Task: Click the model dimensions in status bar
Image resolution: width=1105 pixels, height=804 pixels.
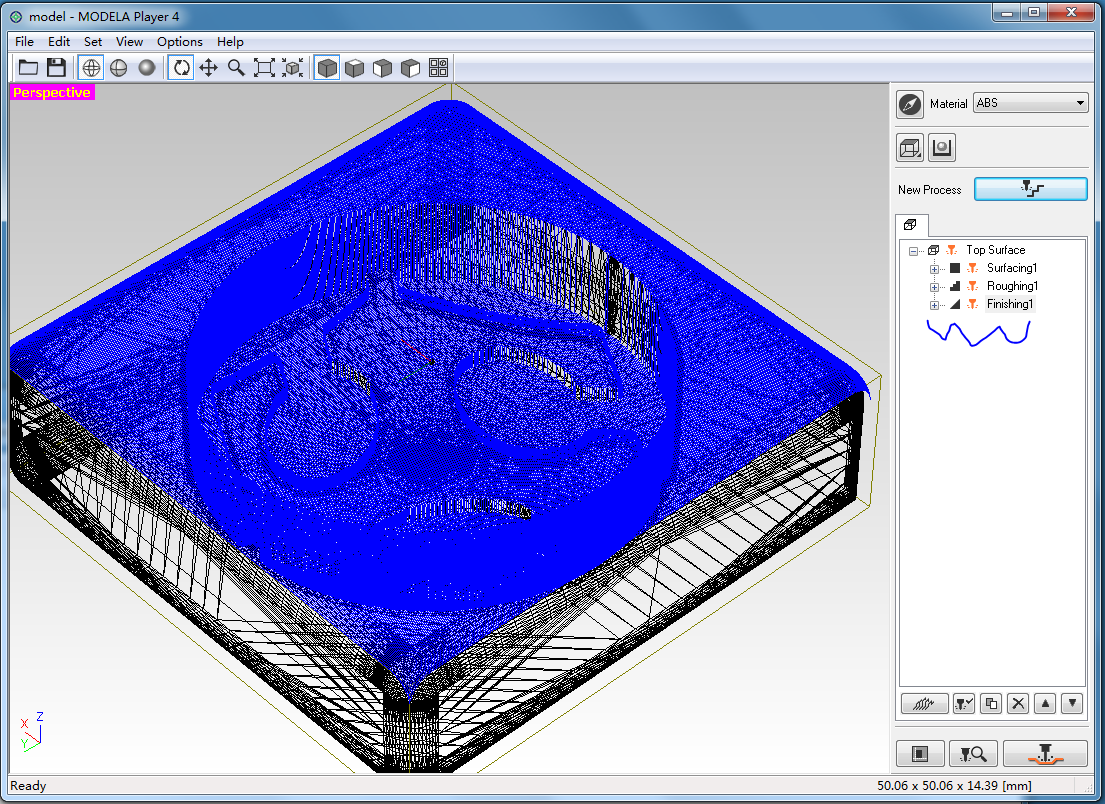Action: click(954, 786)
